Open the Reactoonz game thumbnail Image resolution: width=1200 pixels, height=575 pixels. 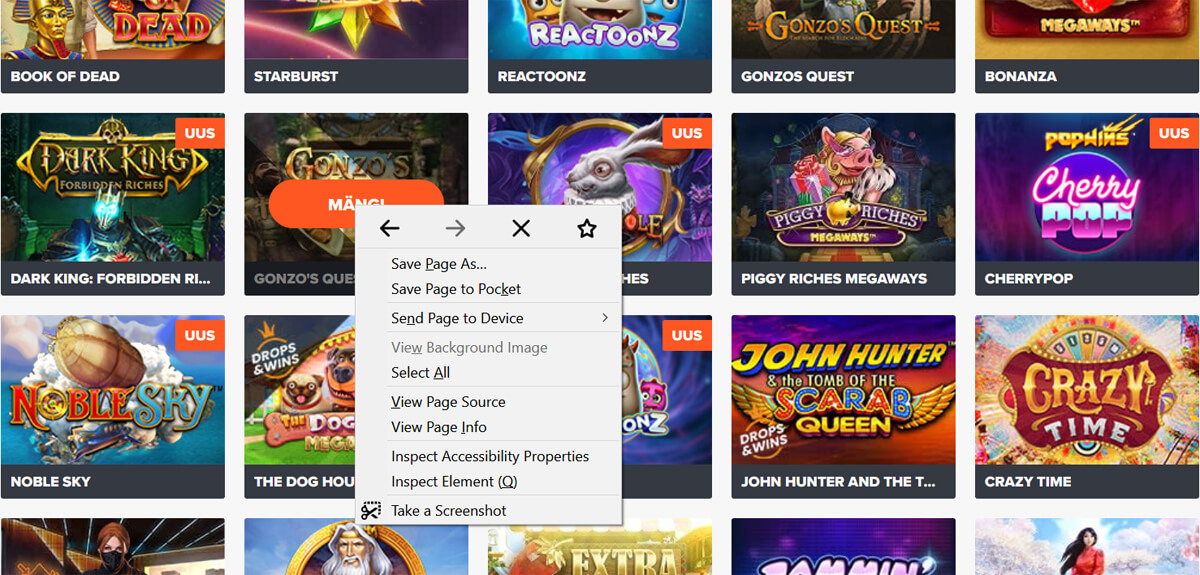point(600,30)
